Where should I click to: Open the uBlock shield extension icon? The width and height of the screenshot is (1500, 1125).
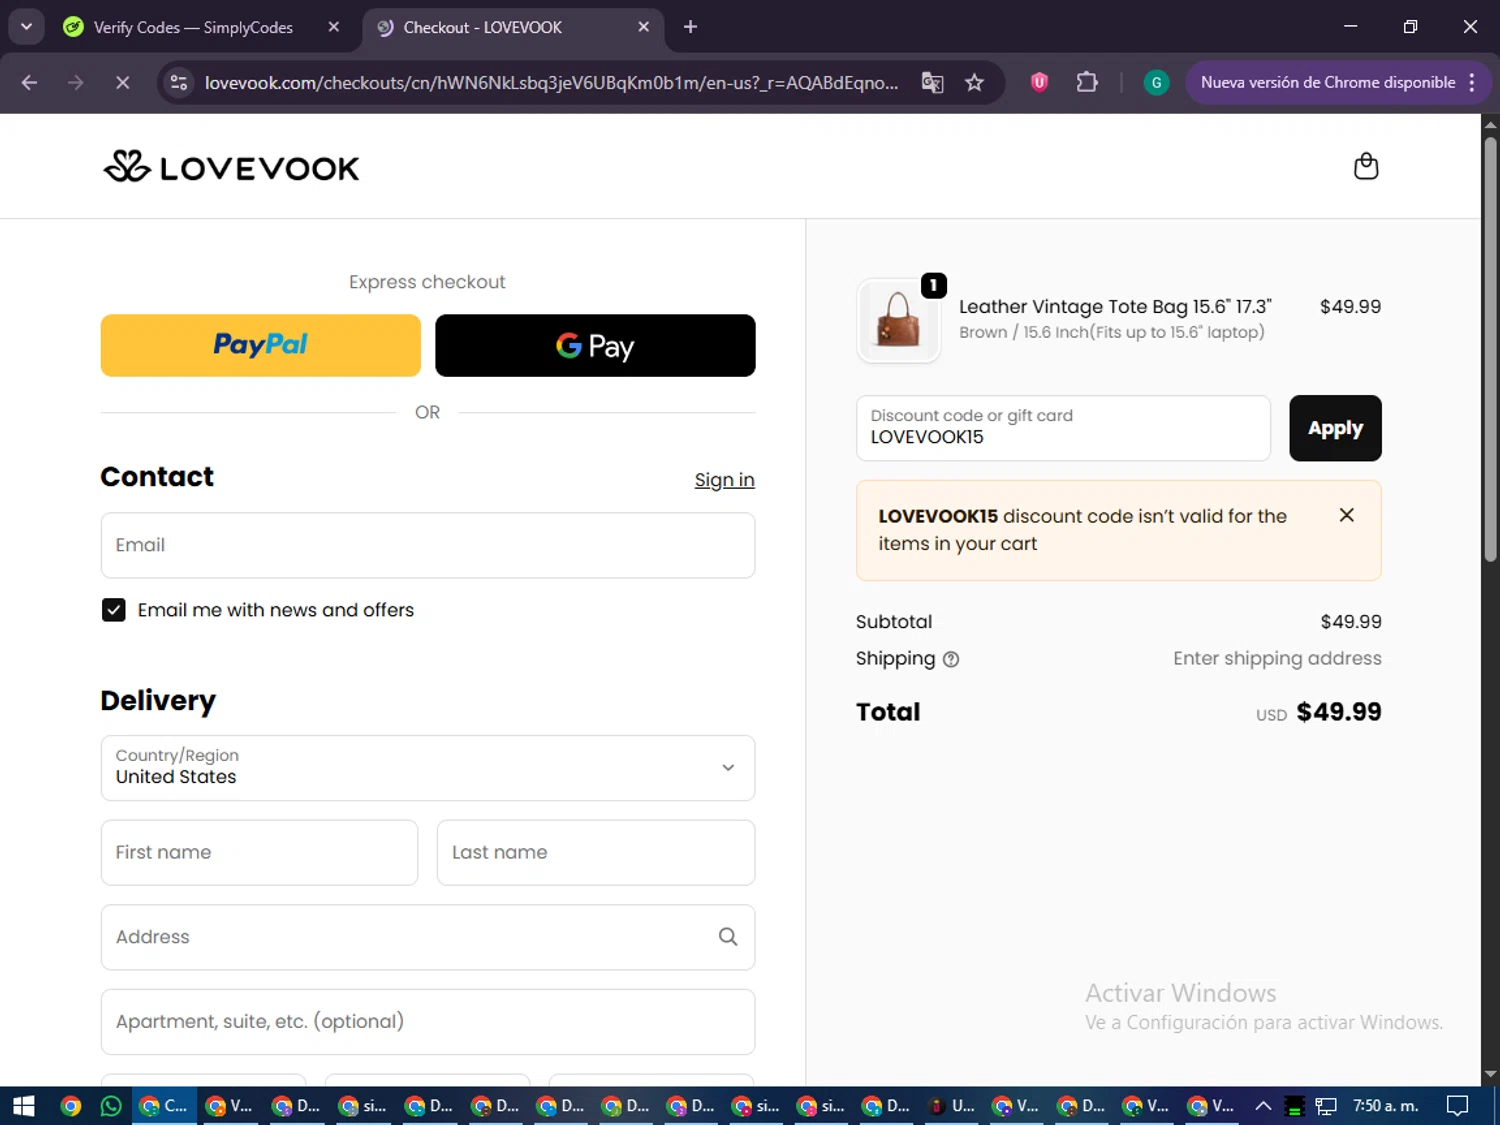(1039, 83)
